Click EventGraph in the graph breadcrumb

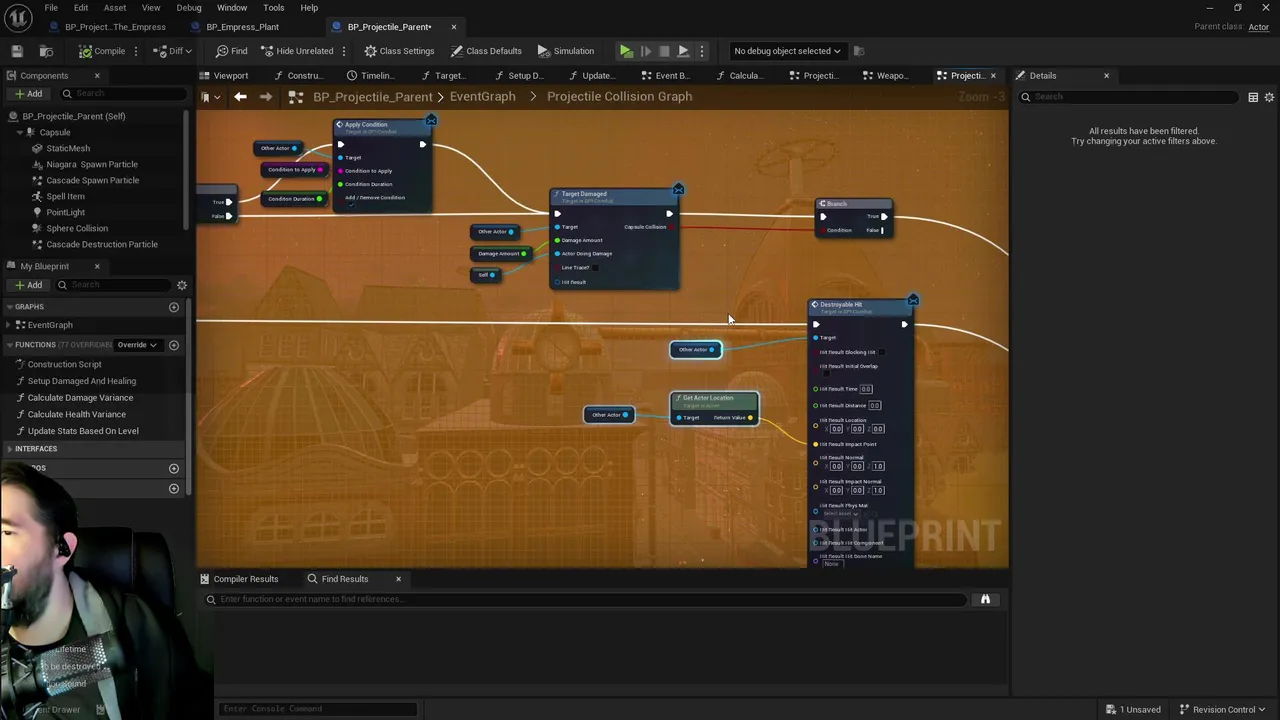tap(483, 97)
